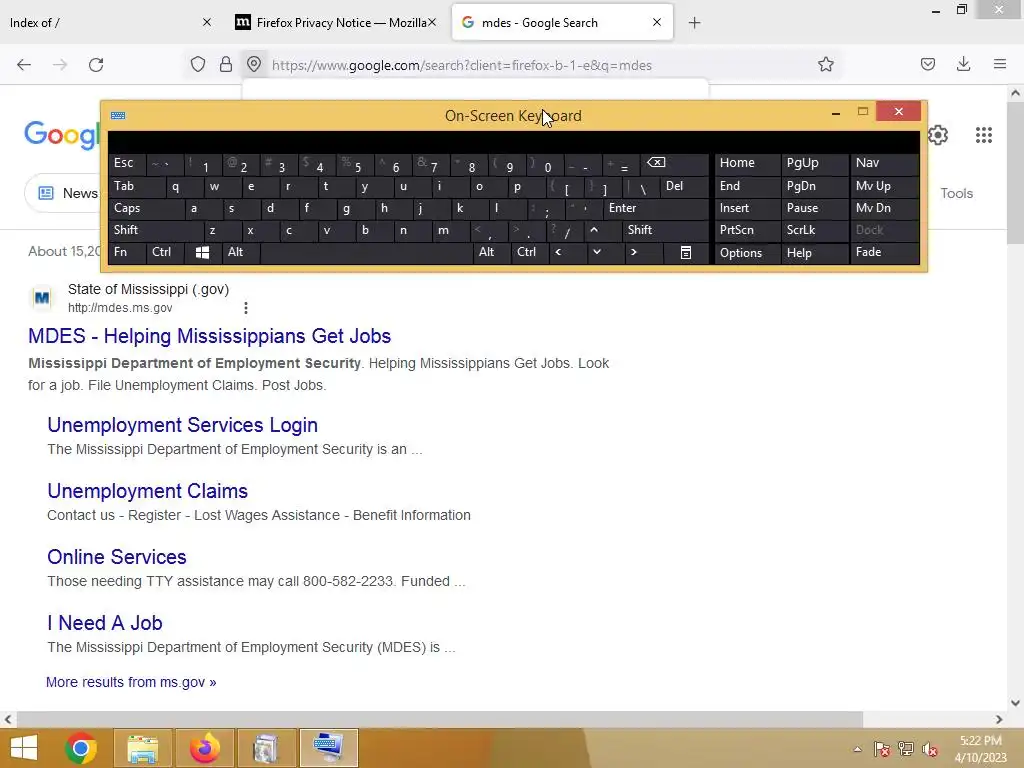Switch to Firefox in taskbar
The height and width of the screenshot is (768, 1024).
204,748
